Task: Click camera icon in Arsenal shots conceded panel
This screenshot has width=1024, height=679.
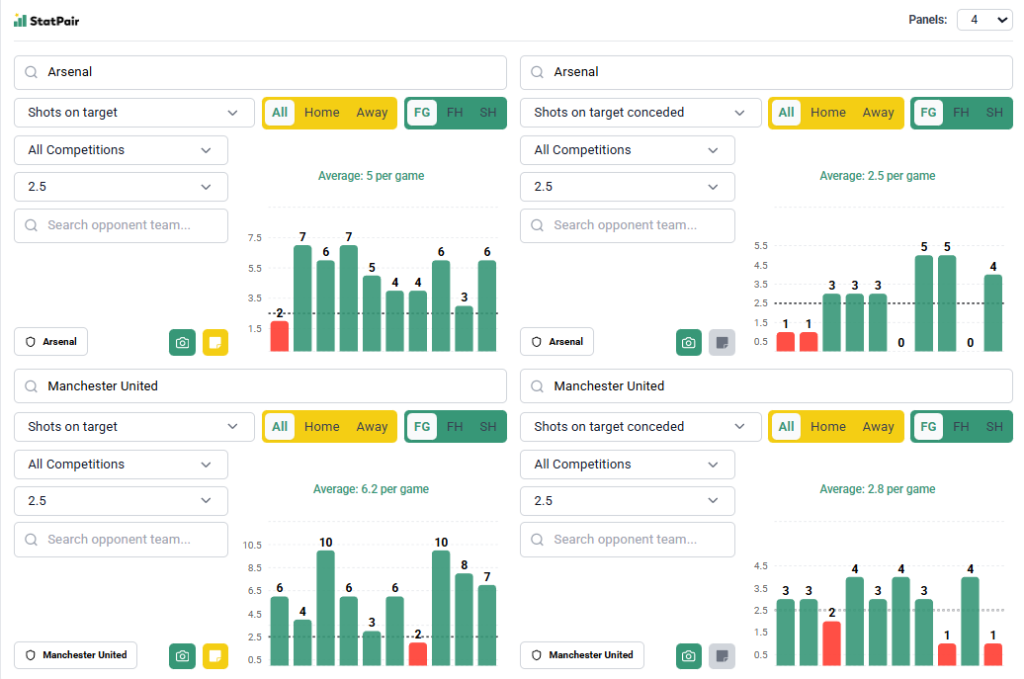Action: coord(688,342)
